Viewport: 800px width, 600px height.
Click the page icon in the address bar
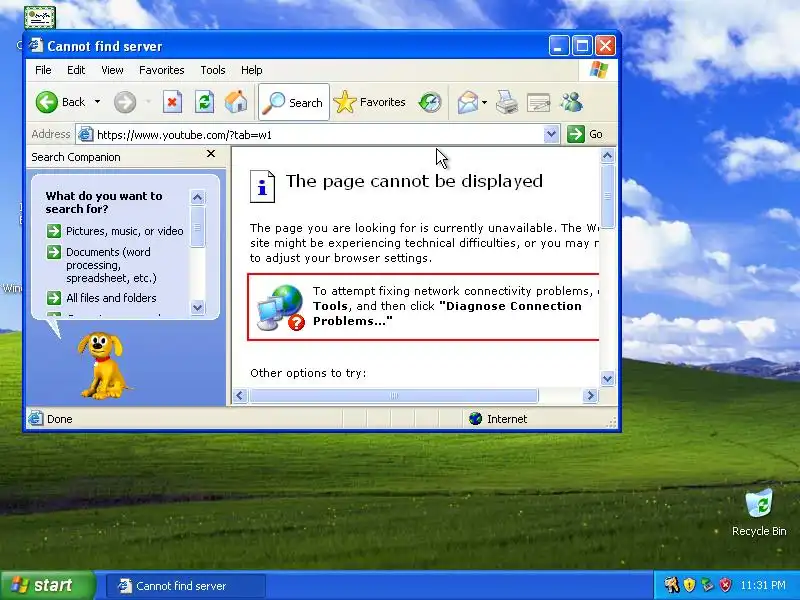pos(85,134)
